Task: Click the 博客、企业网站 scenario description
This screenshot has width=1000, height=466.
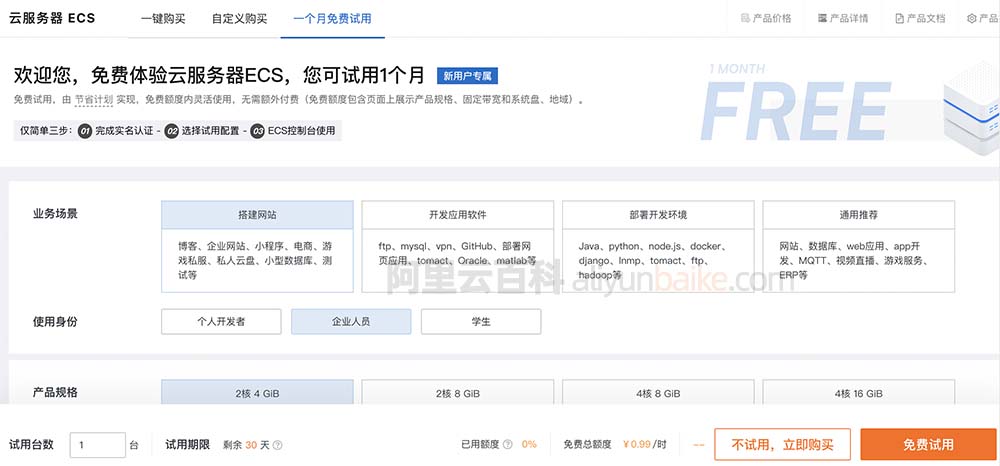Action: [x=255, y=261]
